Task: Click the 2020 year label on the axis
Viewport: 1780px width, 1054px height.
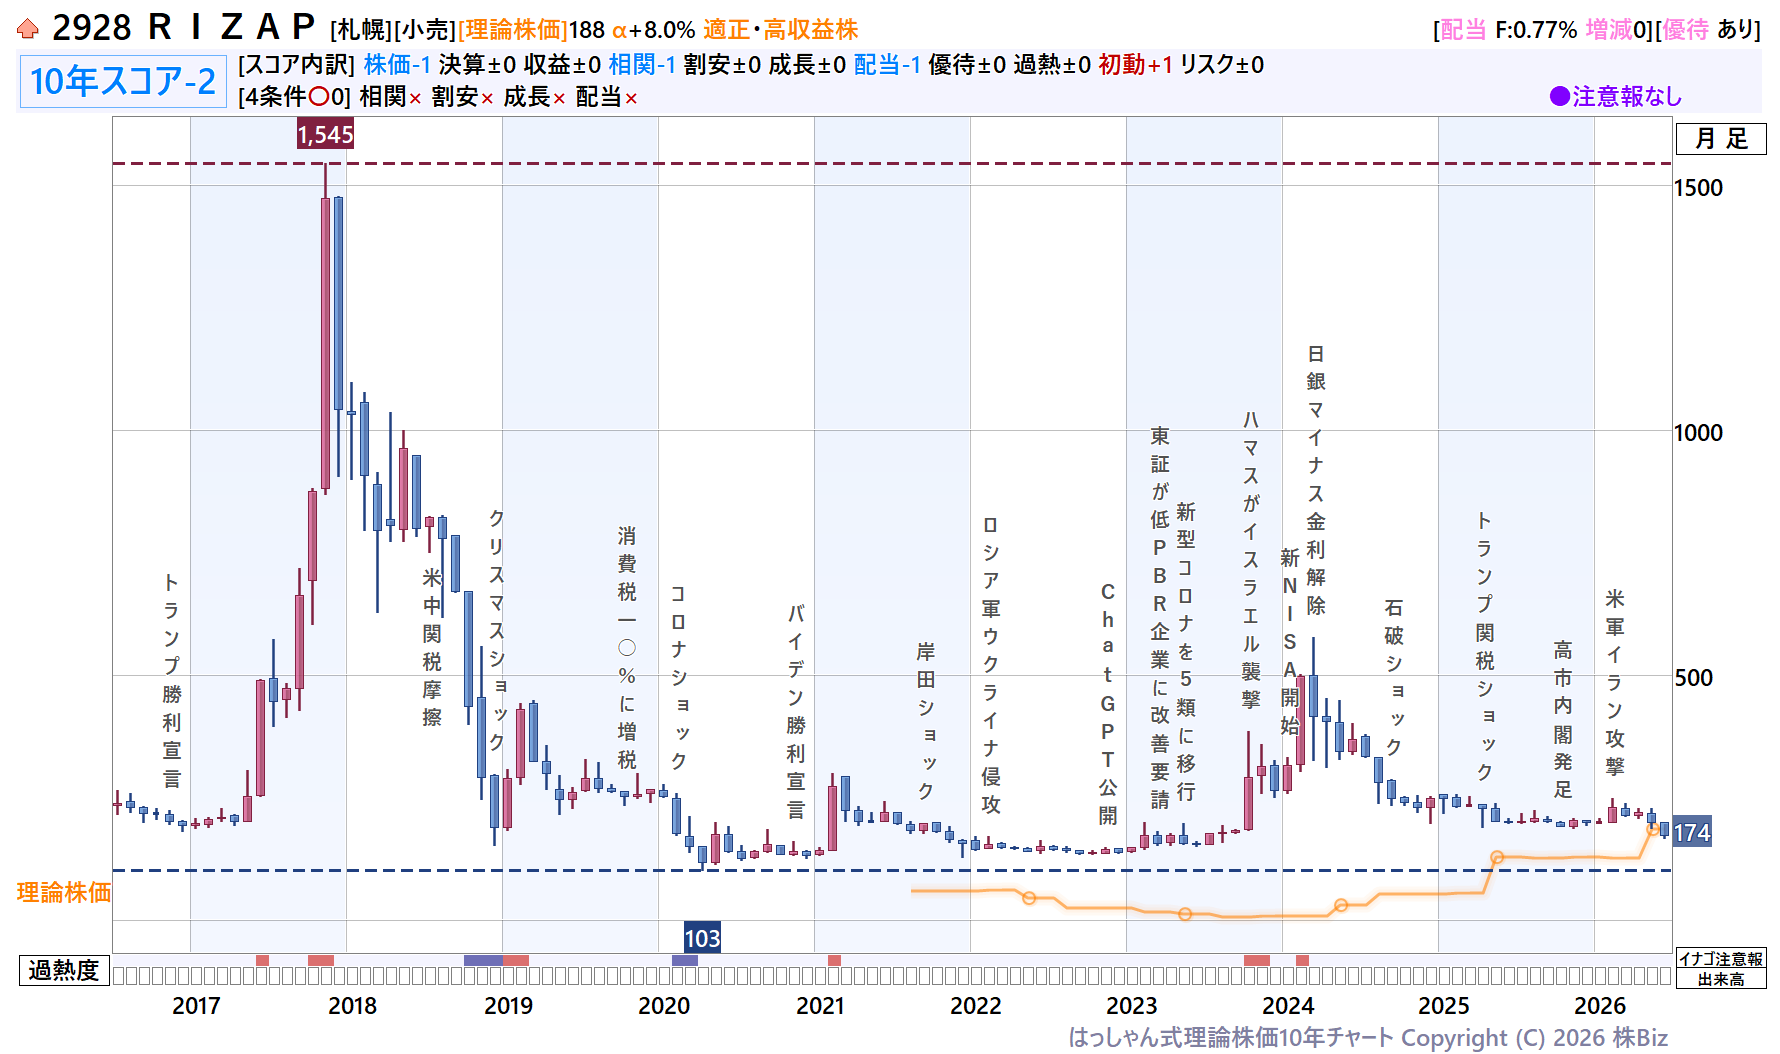Action: click(664, 1006)
